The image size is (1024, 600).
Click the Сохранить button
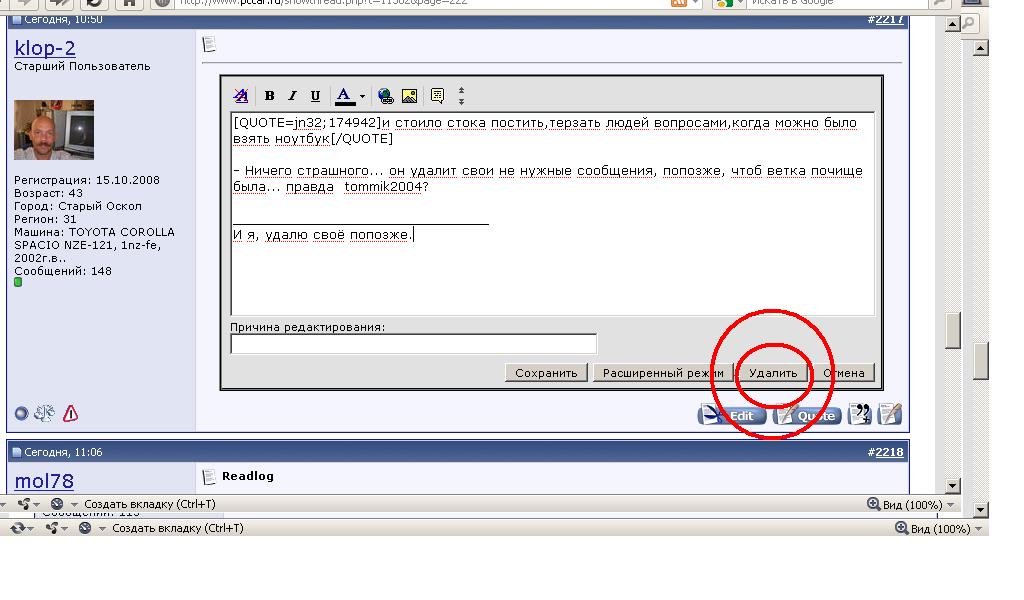(546, 373)
